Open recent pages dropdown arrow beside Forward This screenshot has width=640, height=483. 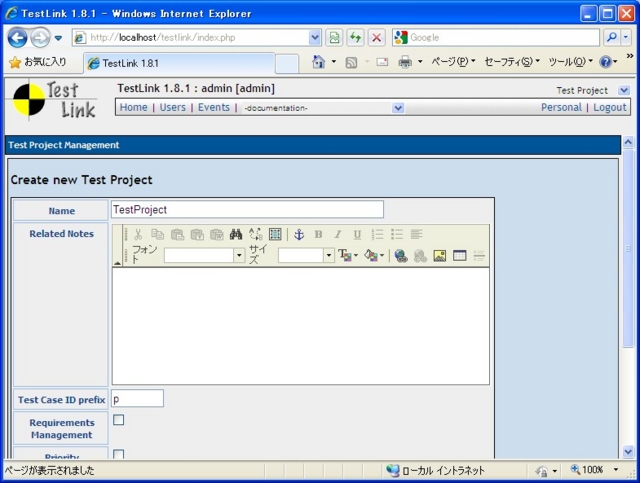(x=58, y=38)
